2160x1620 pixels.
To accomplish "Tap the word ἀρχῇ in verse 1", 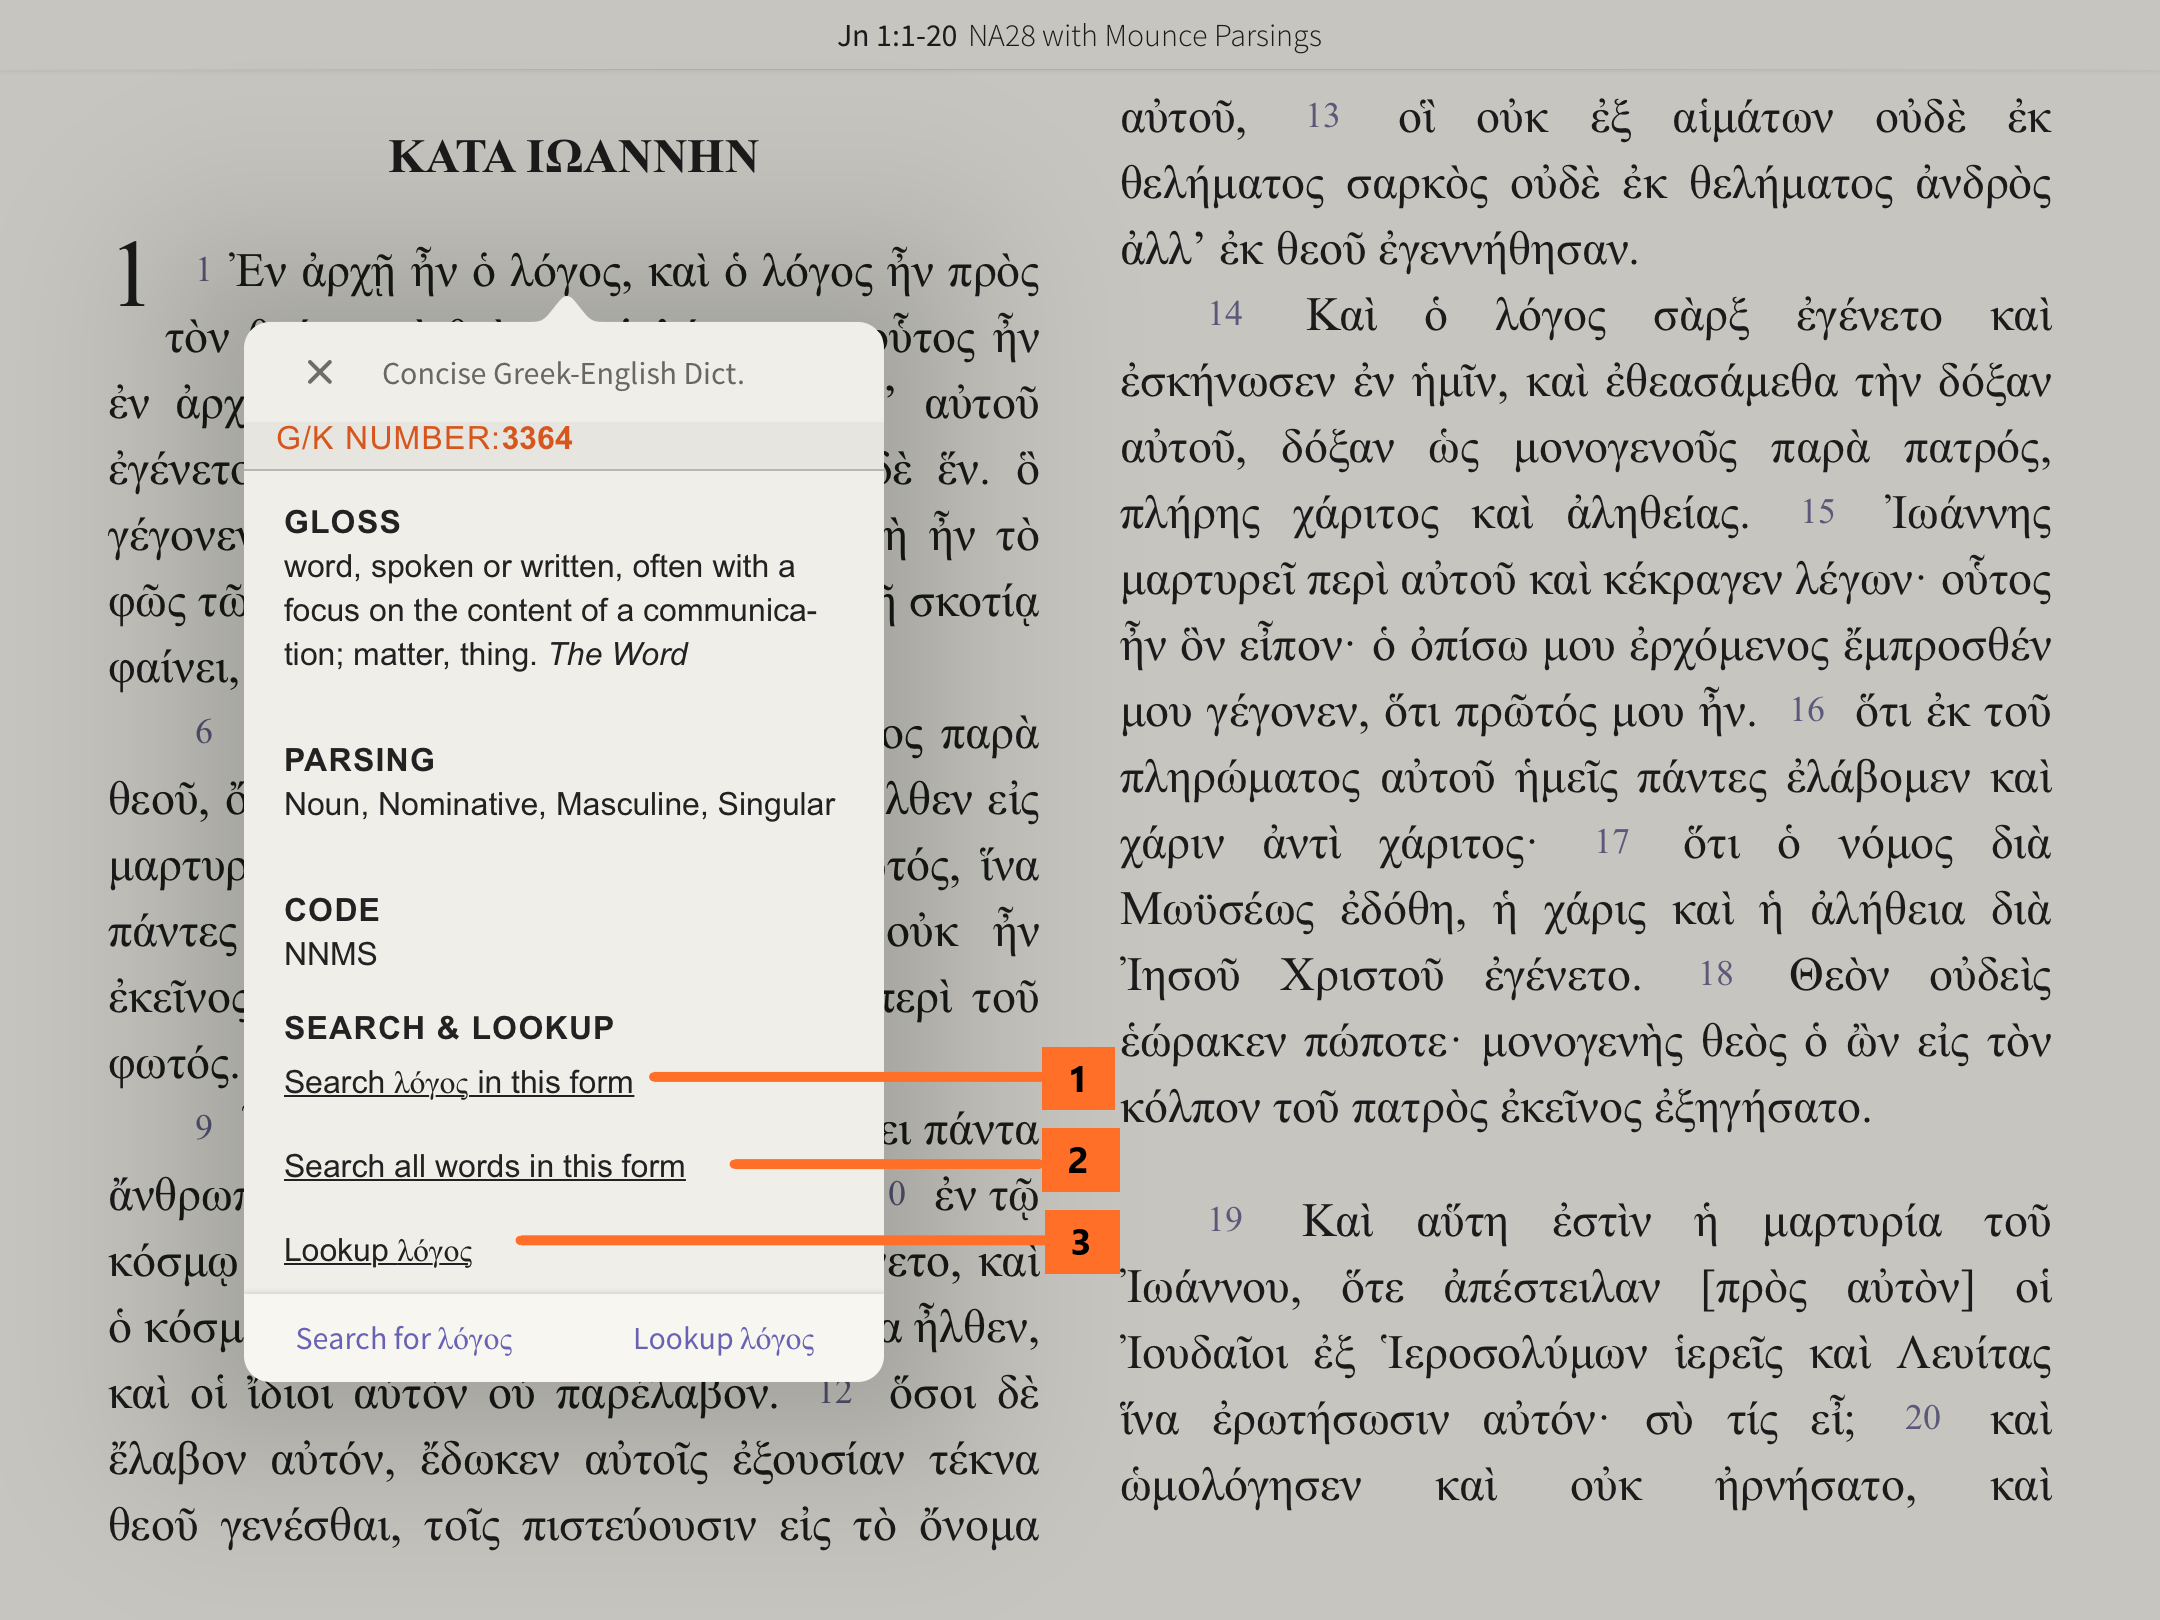I will (x=348, y=272).
